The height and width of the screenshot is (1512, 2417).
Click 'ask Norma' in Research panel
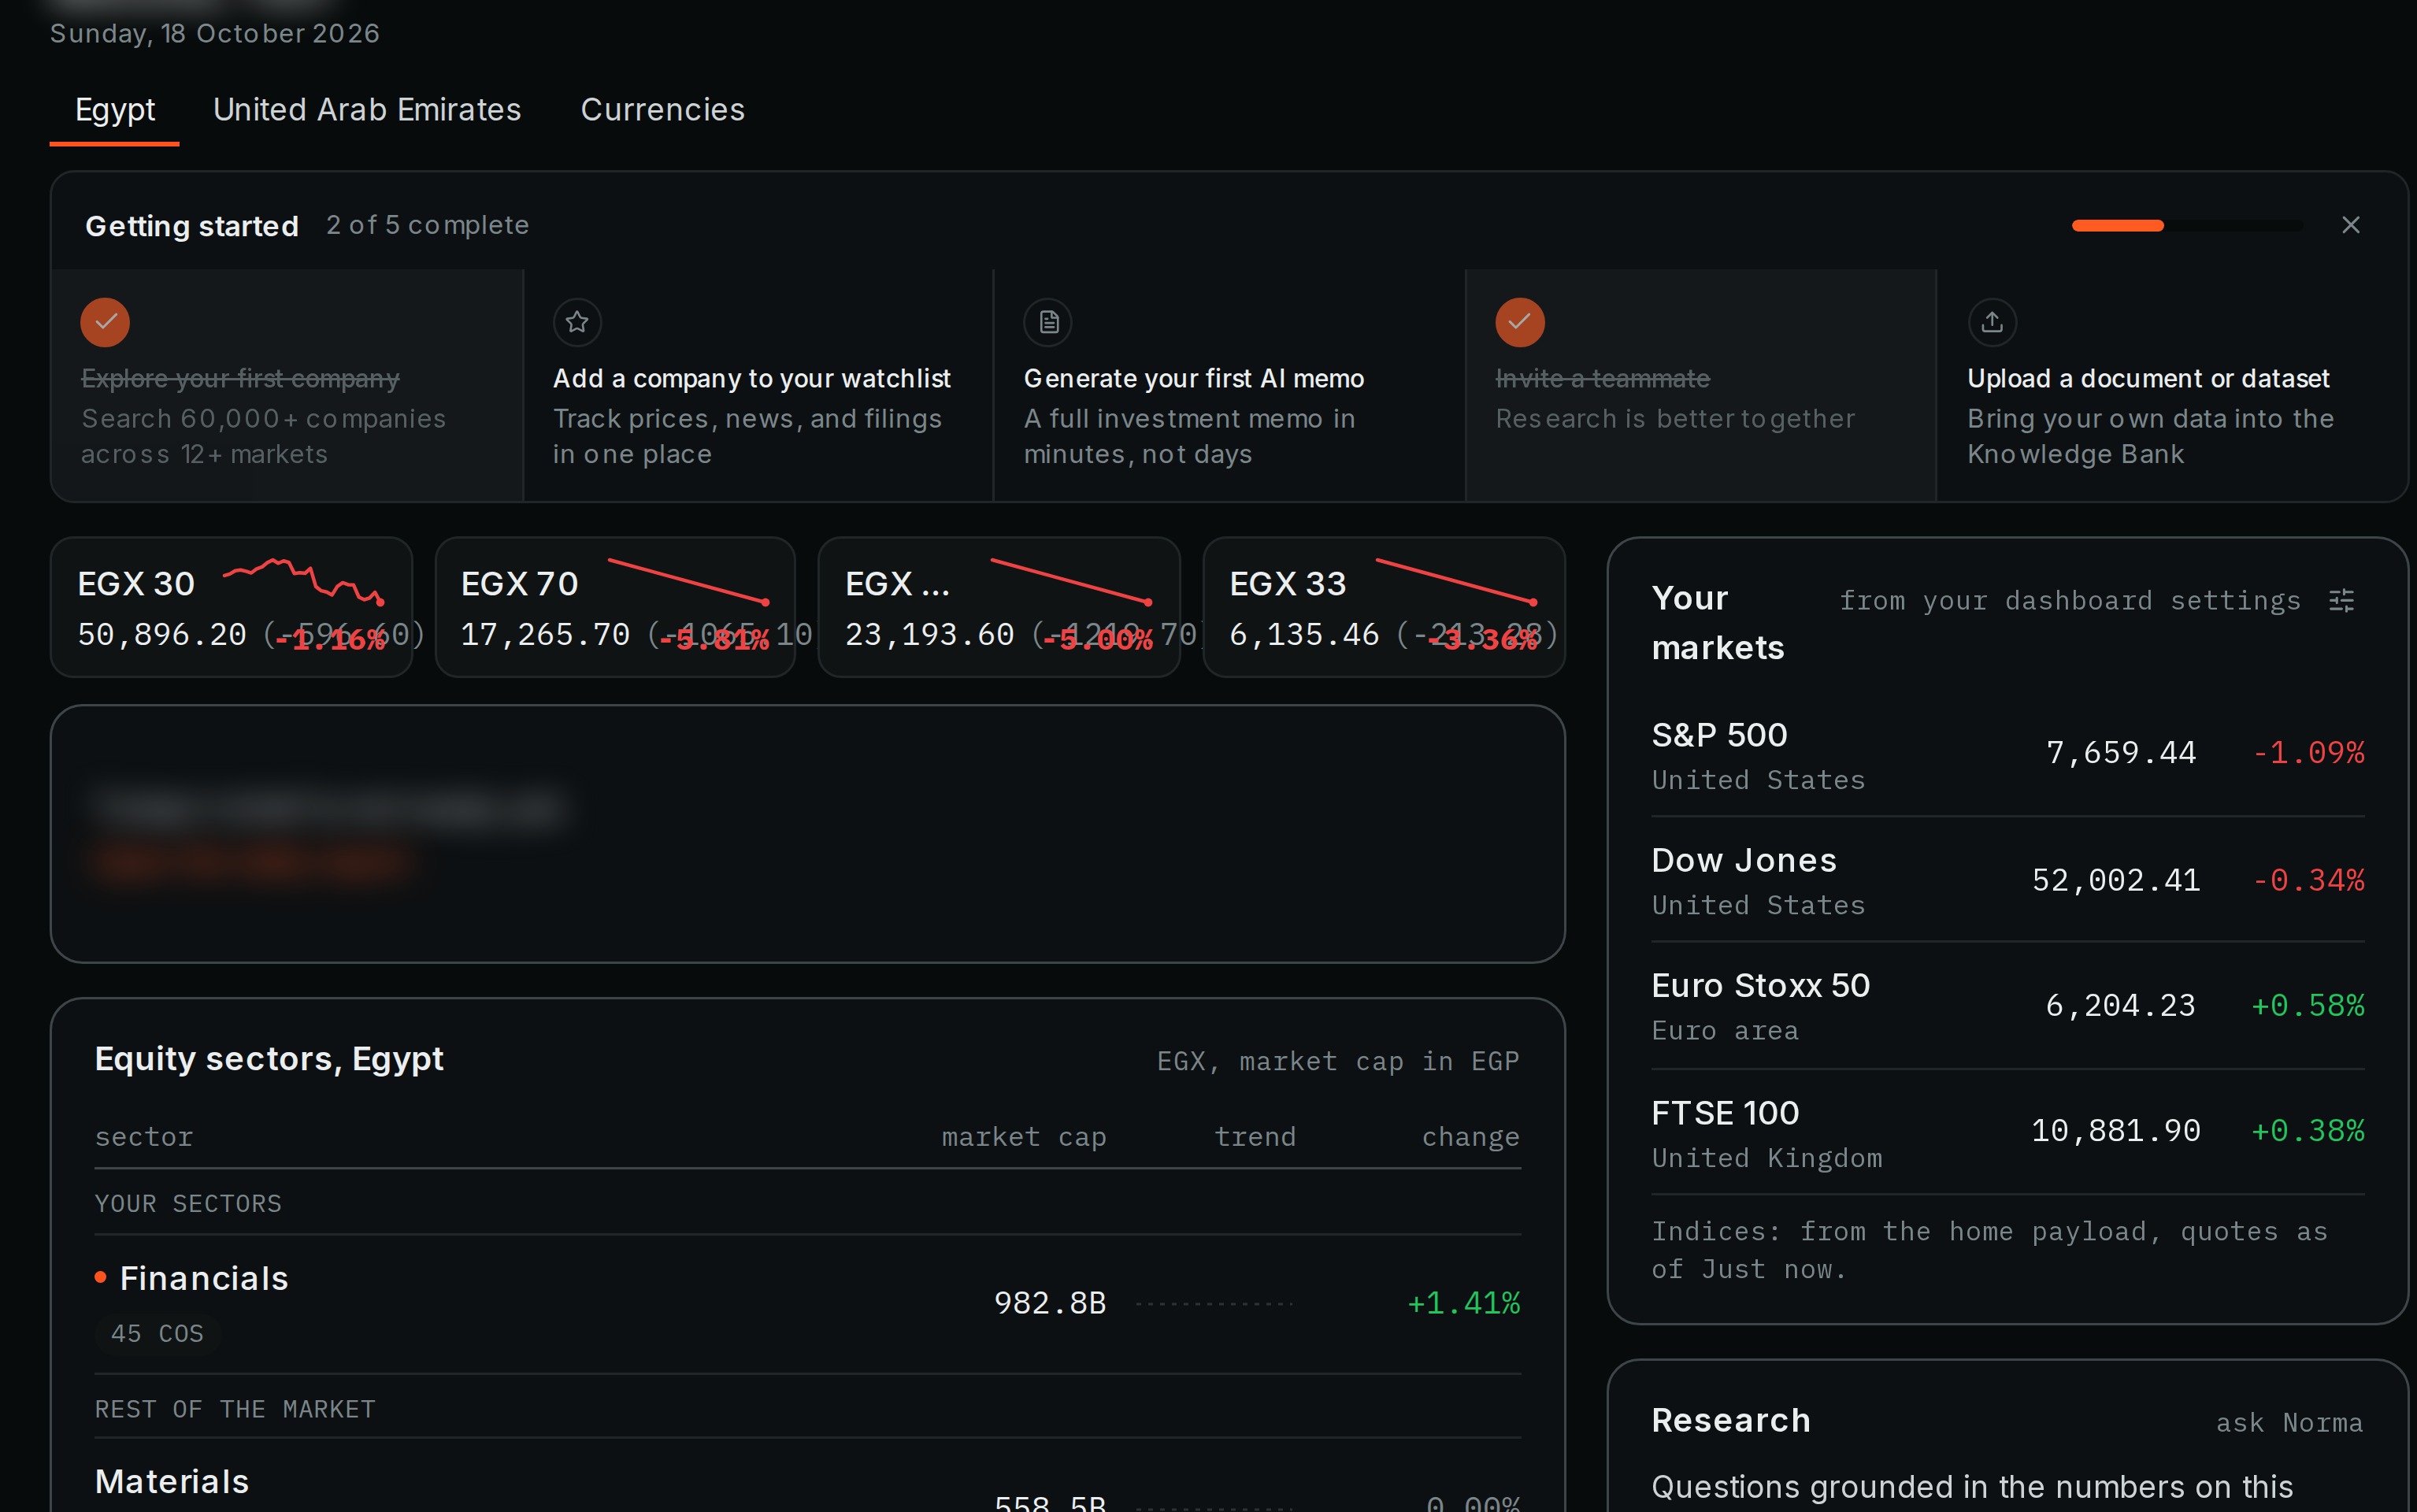2289,1423
